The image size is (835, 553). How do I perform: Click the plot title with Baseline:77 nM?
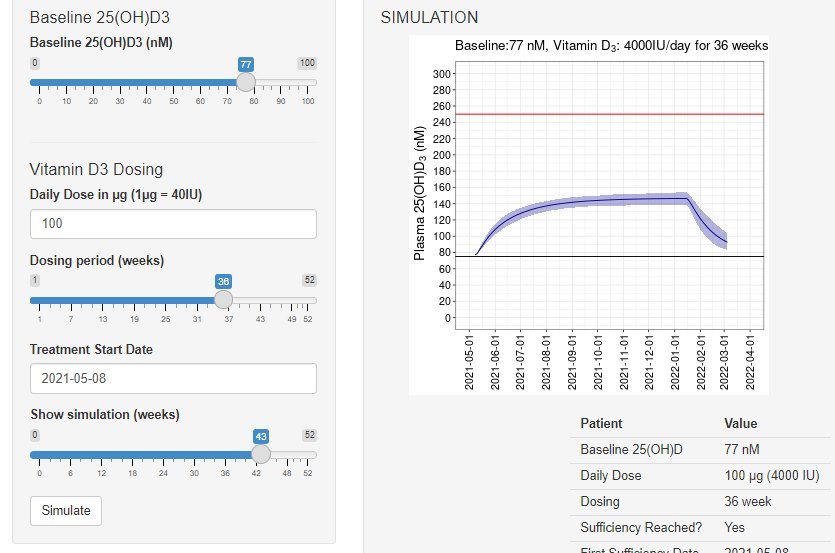[611, 46]
